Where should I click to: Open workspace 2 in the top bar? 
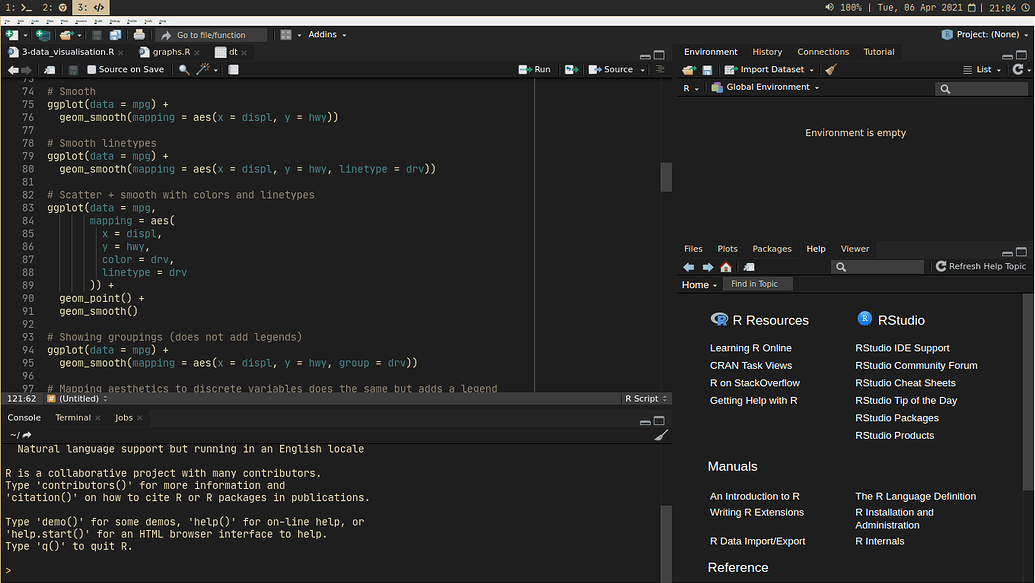tap(55, 8)
